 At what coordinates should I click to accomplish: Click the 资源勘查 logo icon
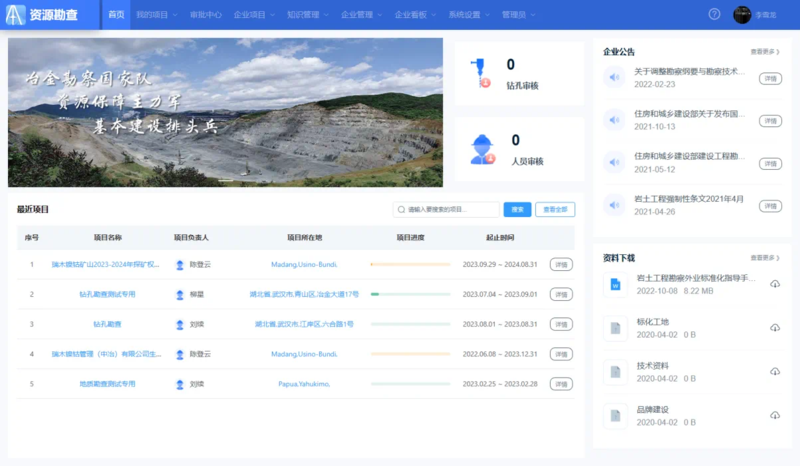pos(15,15)
